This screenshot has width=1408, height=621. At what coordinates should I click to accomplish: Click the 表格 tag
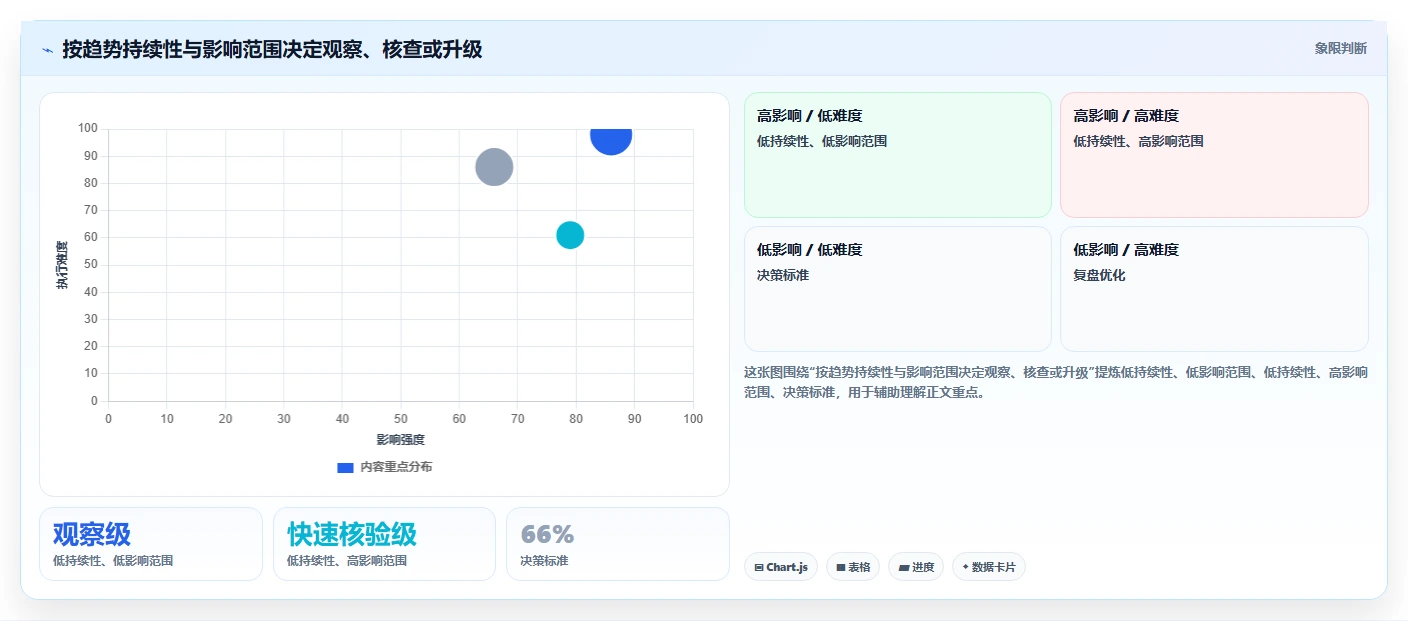coord(853,567)
